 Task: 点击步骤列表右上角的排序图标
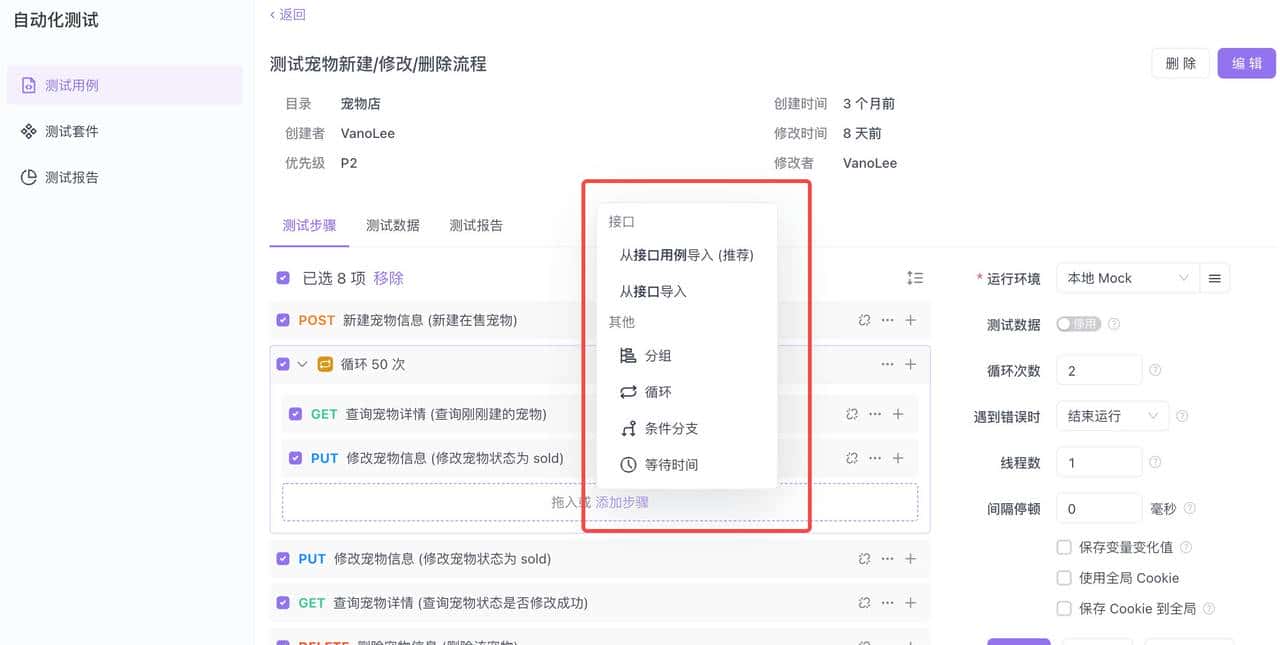[914, 278]
